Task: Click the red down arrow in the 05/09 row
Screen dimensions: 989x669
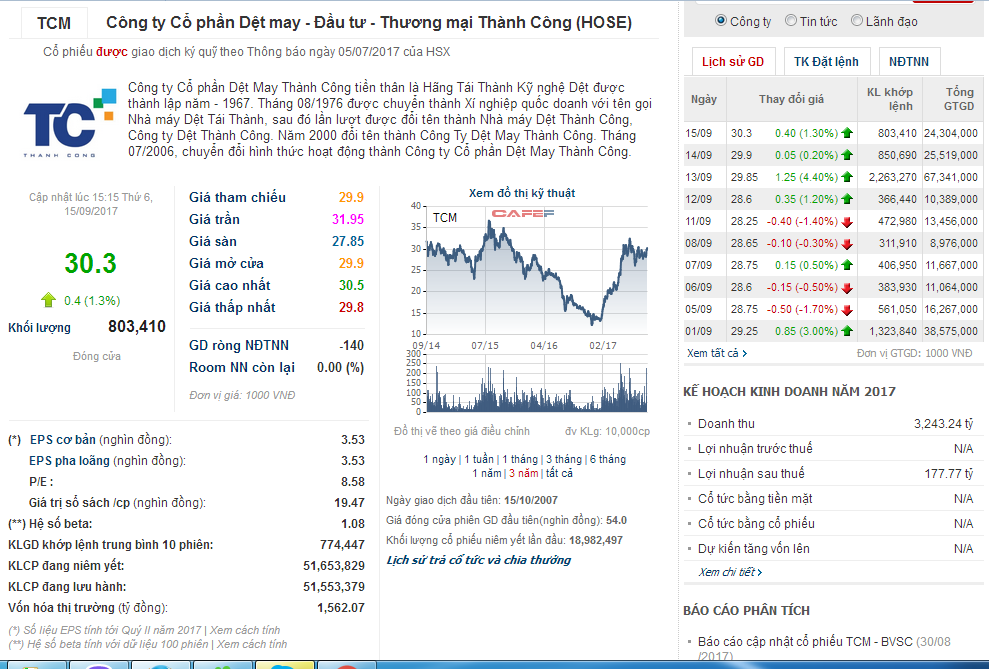Action: pos(847,310)
